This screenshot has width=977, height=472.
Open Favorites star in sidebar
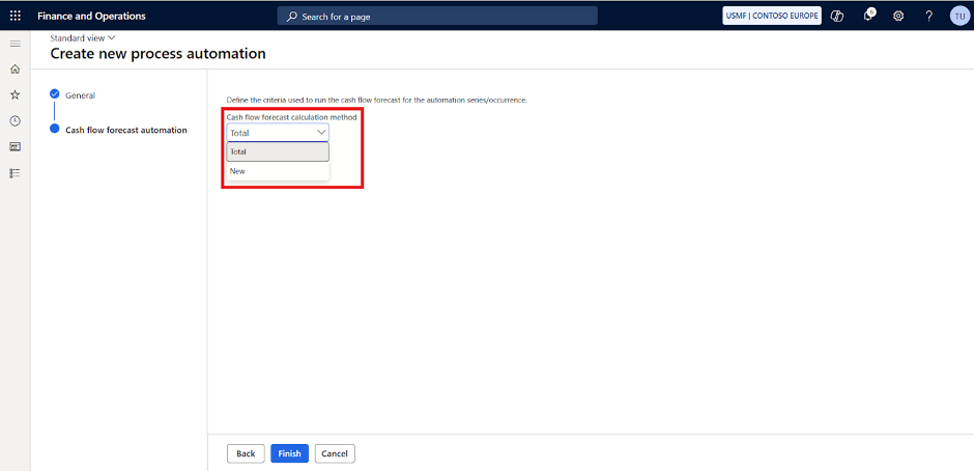(15, 95)
